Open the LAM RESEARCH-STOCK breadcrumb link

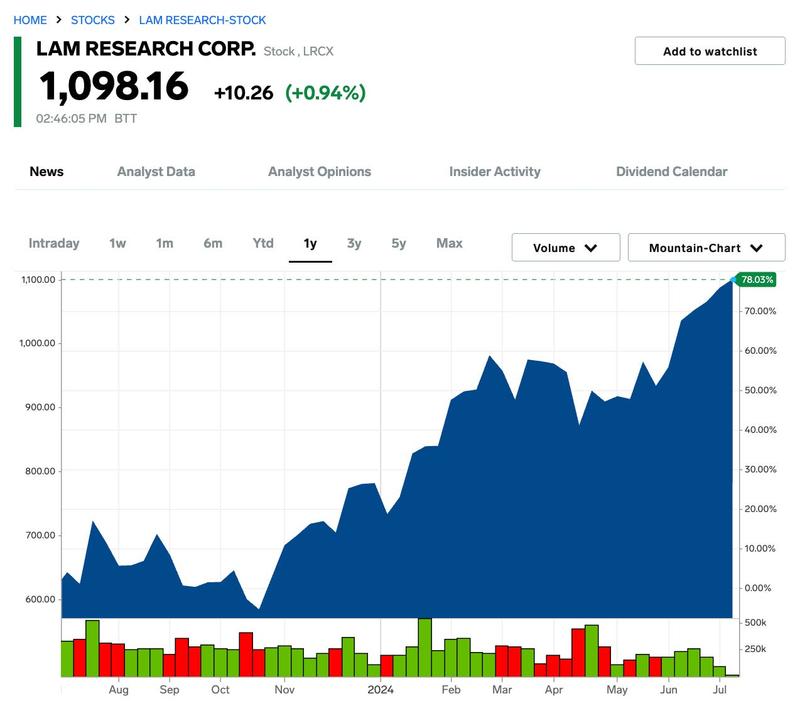click(x=203, y=20)
